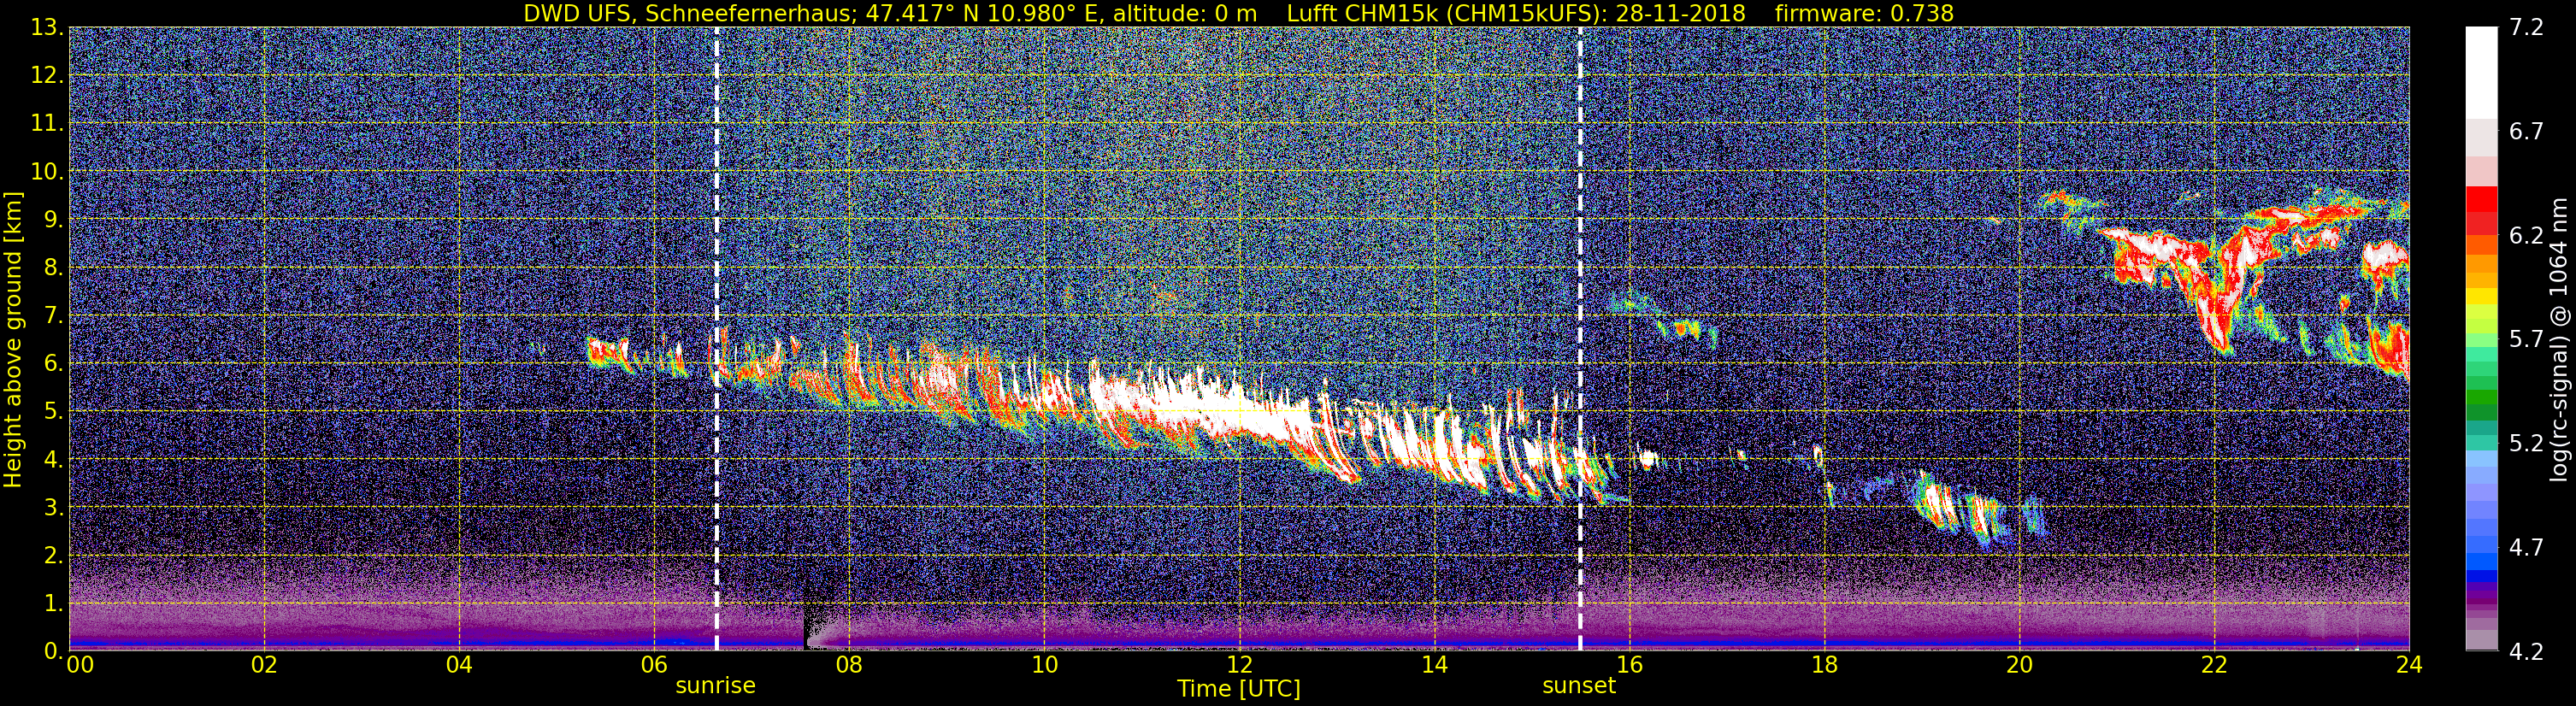Click the colorbar tick value 6.7
The image size is (2576, 706).
point(2526,132)
